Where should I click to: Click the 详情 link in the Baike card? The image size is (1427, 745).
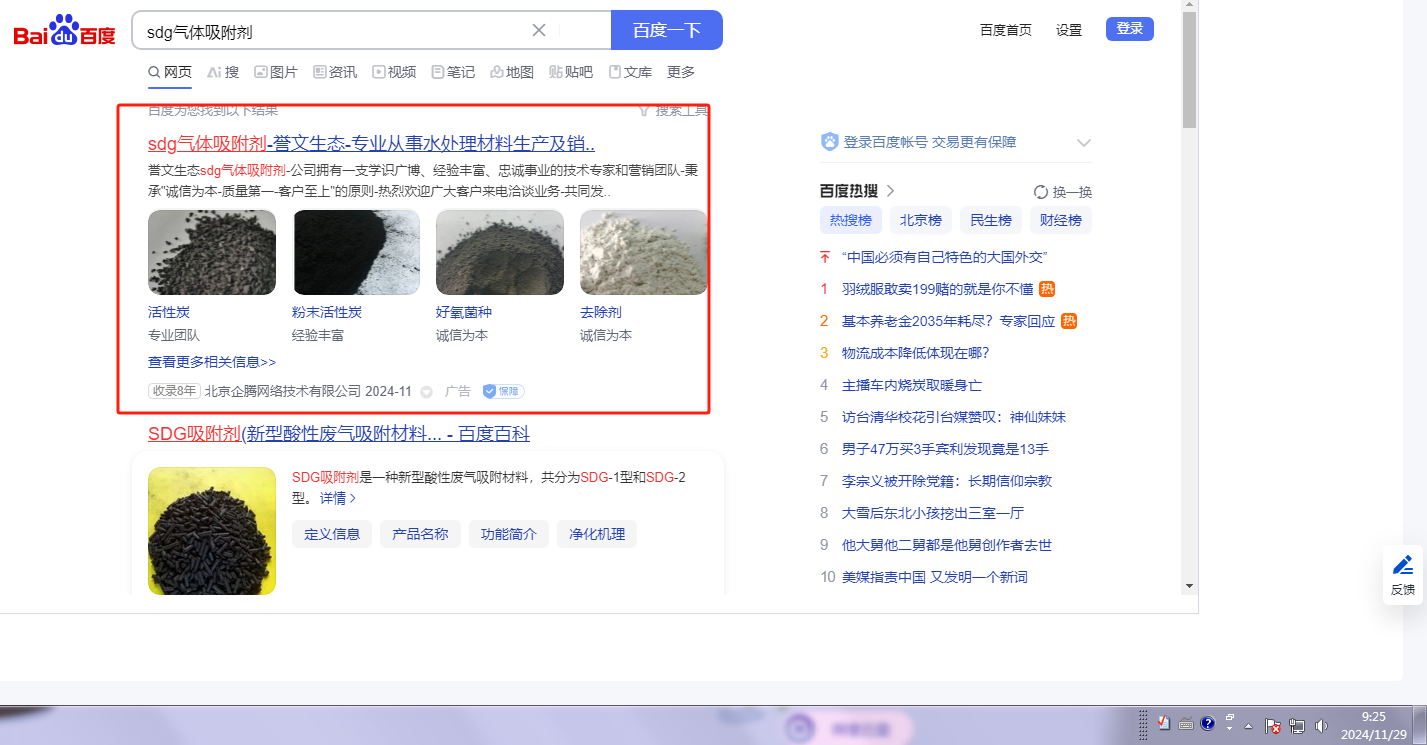coord(338,498)
